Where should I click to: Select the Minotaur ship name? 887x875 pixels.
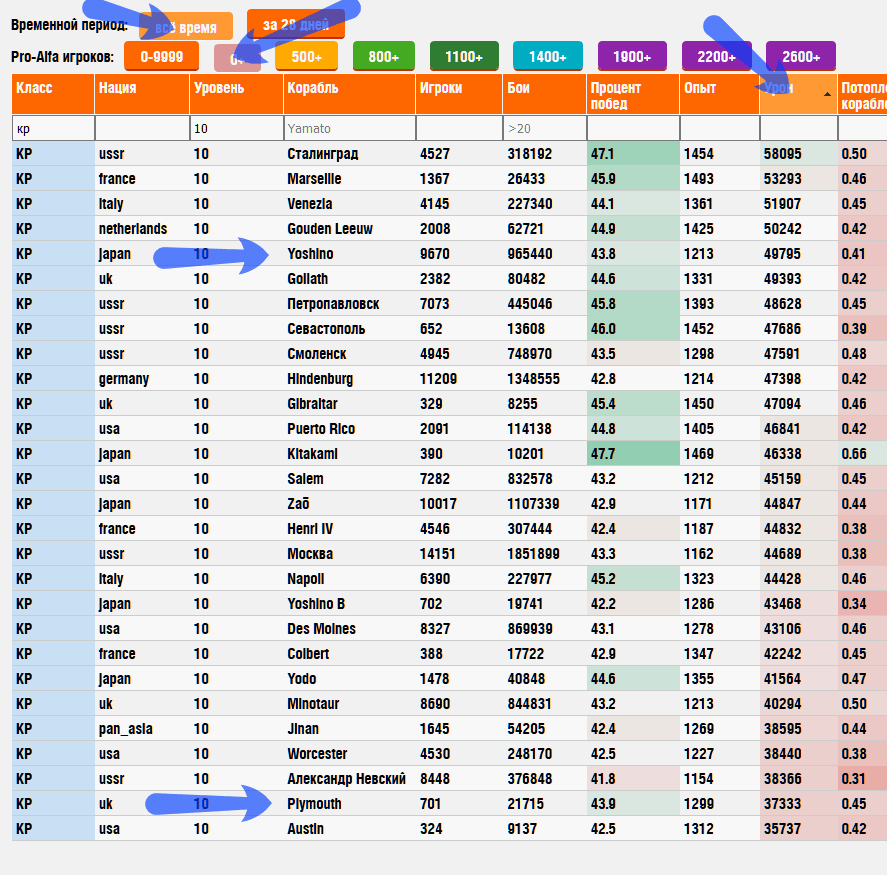click(x=313, y=704)
